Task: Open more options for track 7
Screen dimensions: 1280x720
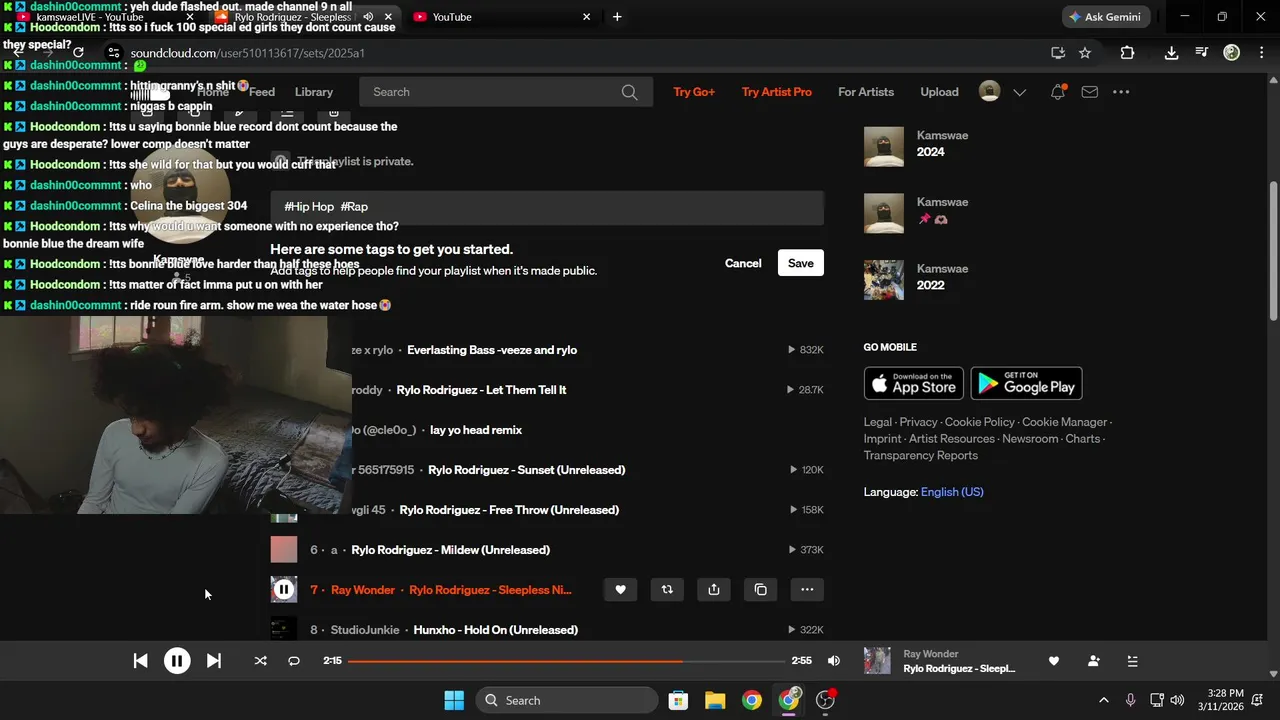Action: 807,590
